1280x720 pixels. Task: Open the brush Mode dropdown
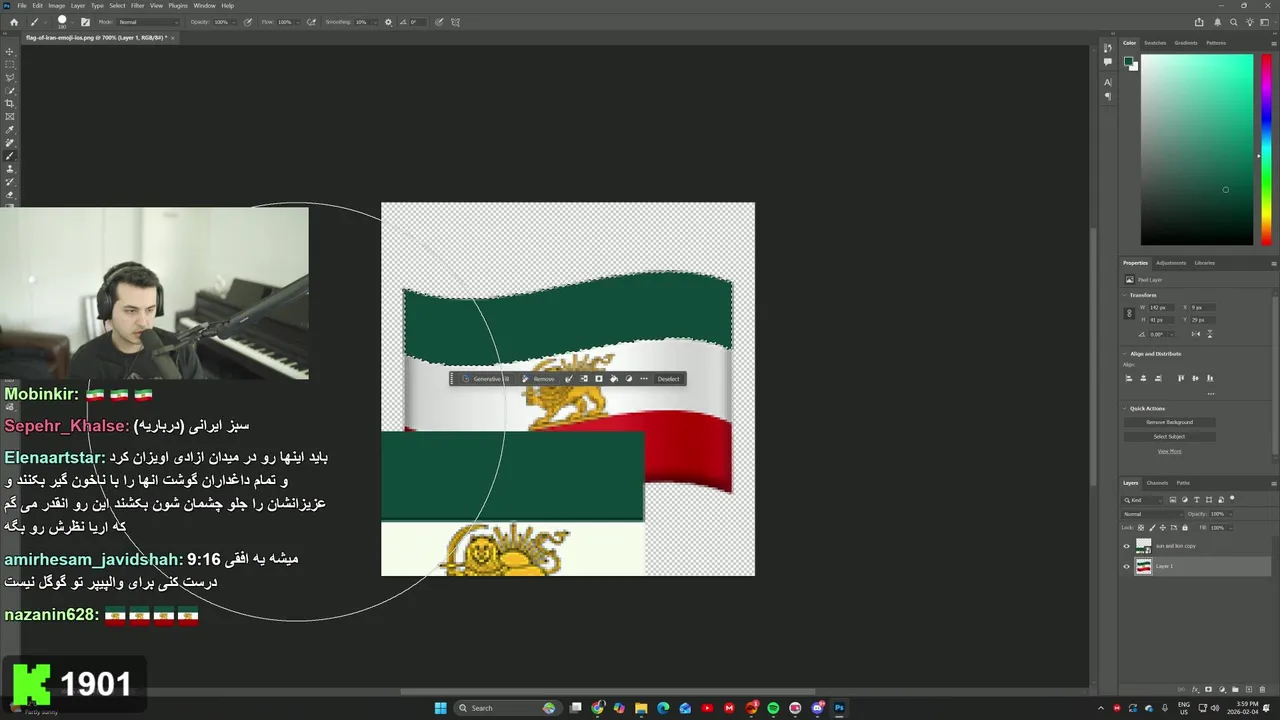[x=148, y=22]
